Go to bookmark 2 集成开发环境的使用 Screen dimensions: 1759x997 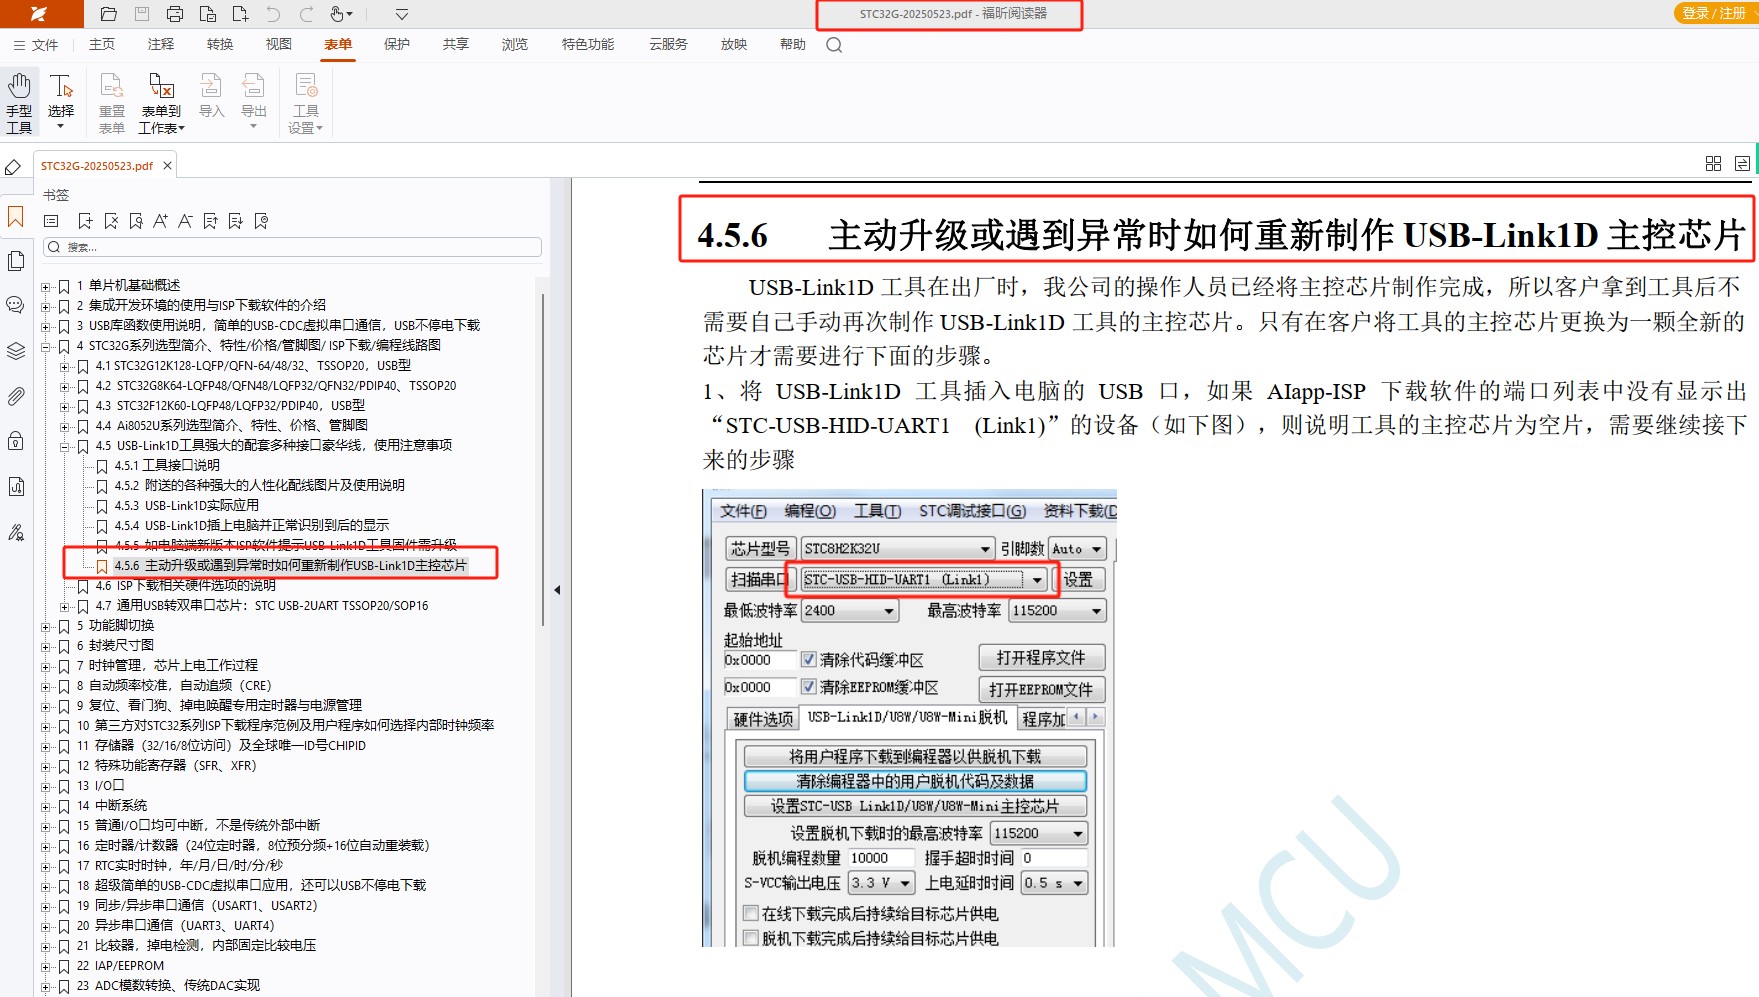click(x=201, y=306)
